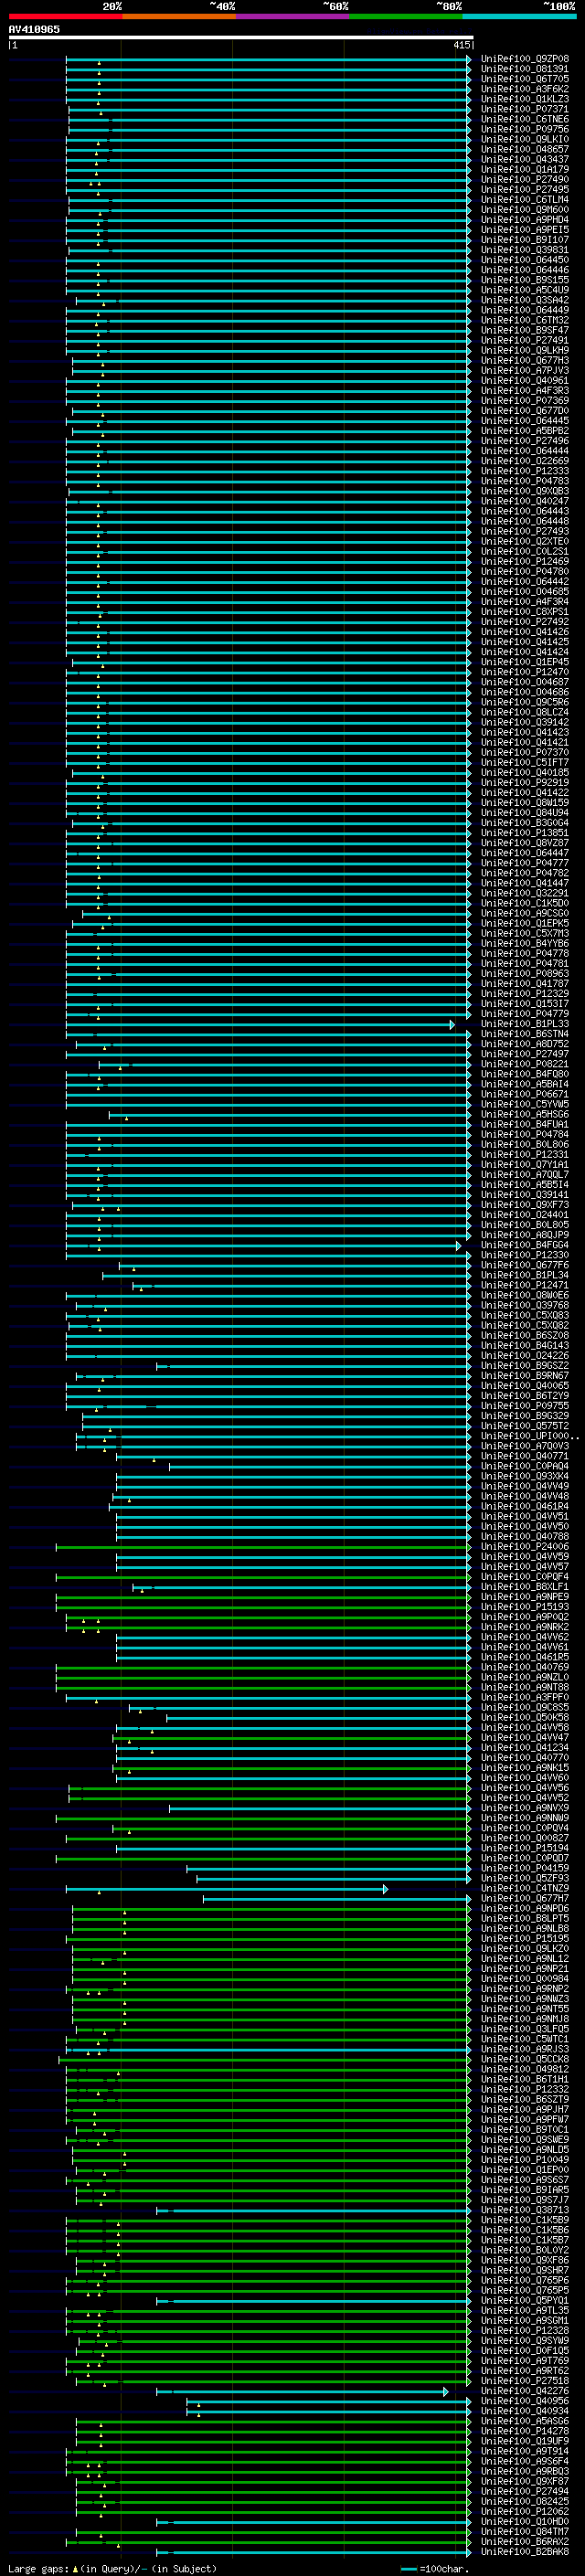Open hit UniRef100_B9S155
Viewport: 585px width, 2576px height.
click(525, 280)
